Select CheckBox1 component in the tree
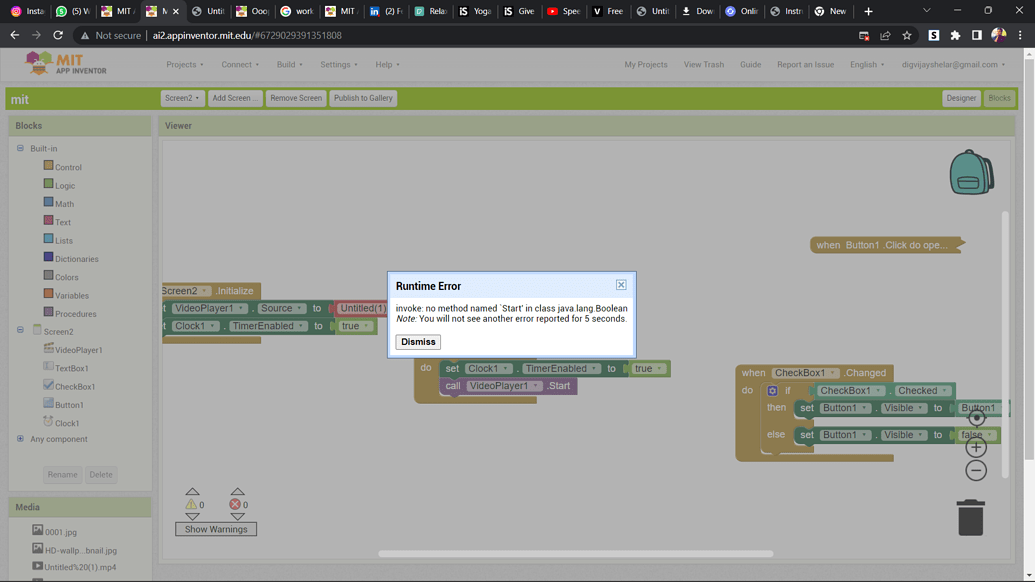The image size is (1035, 582). (75, 387)
